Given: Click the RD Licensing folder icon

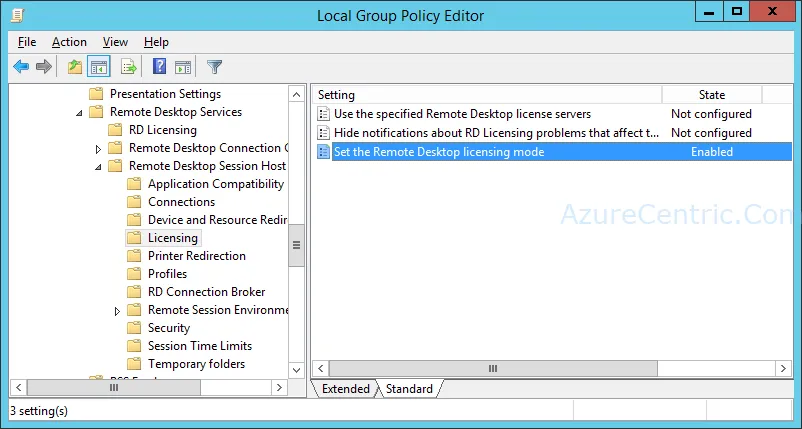Looking at the screenshot, I should [115, 130].
